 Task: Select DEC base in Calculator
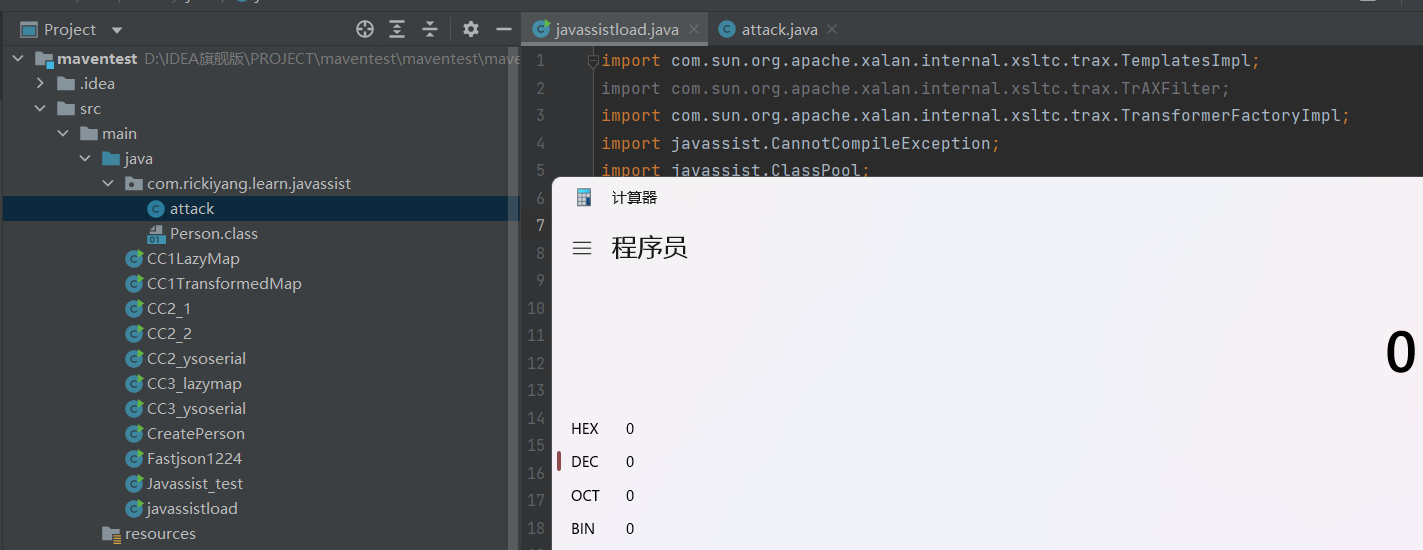584,462
